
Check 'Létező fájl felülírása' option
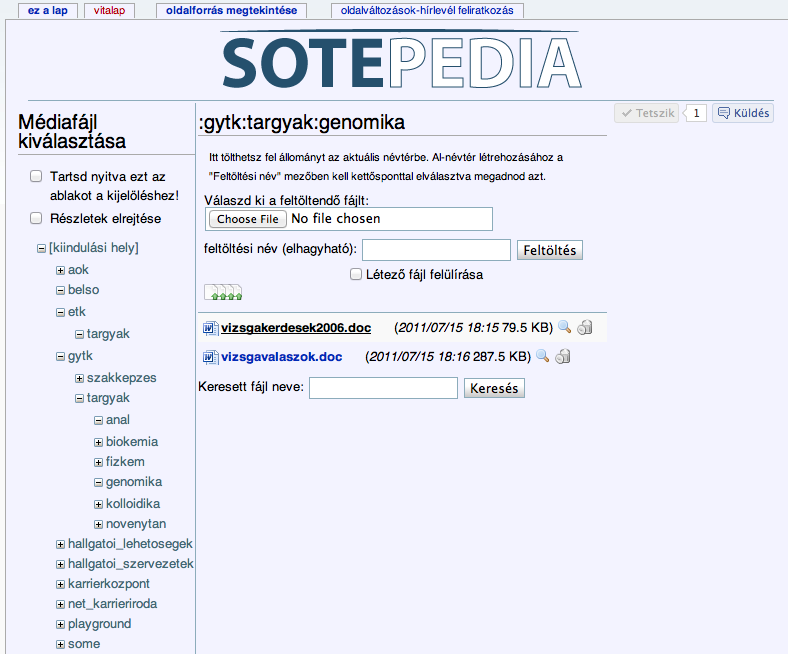coord(356,274)
